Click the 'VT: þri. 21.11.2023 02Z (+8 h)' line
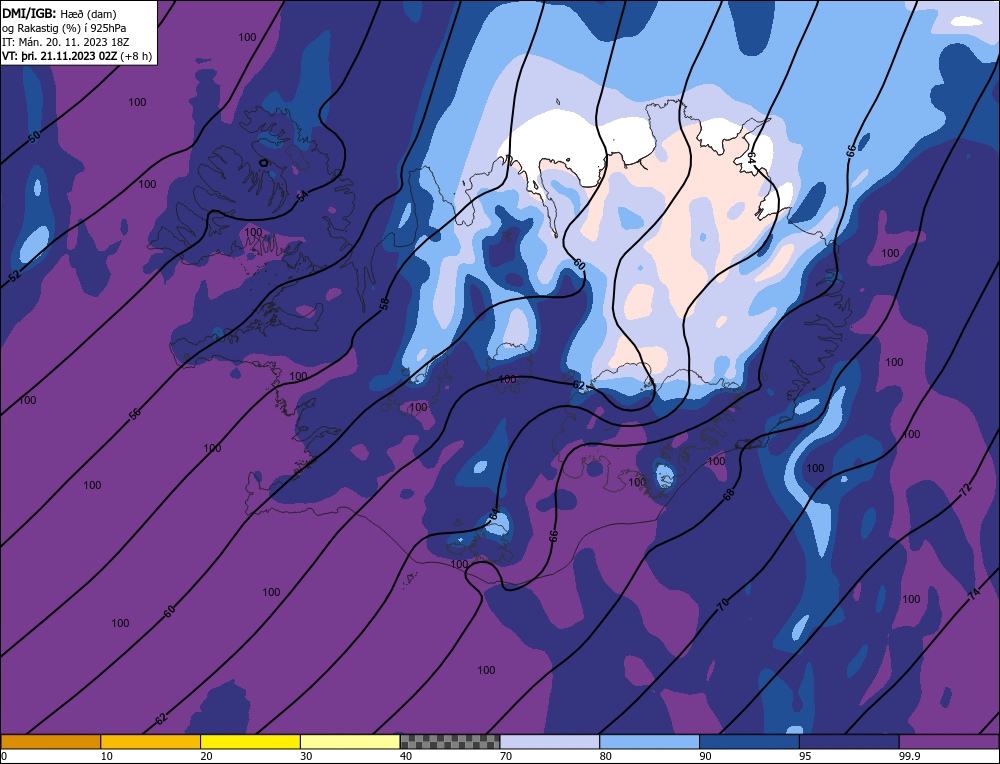This screenshot has height=764, width=1000. coord(77,56)
